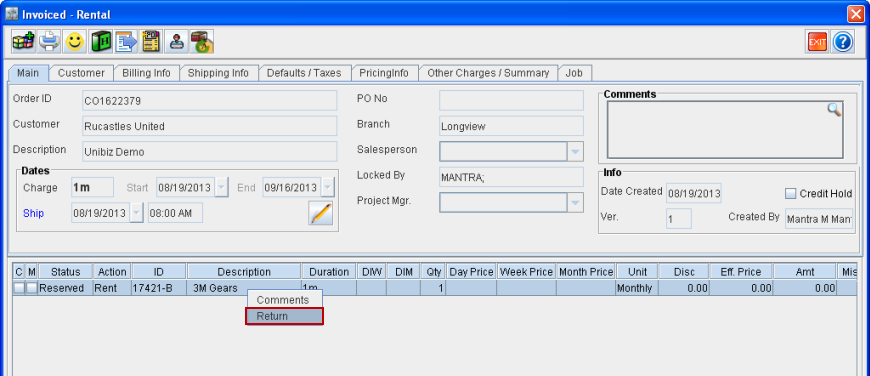Screen dimensions: 870x376
Task: Click the Duration column header
Action: 329,272
